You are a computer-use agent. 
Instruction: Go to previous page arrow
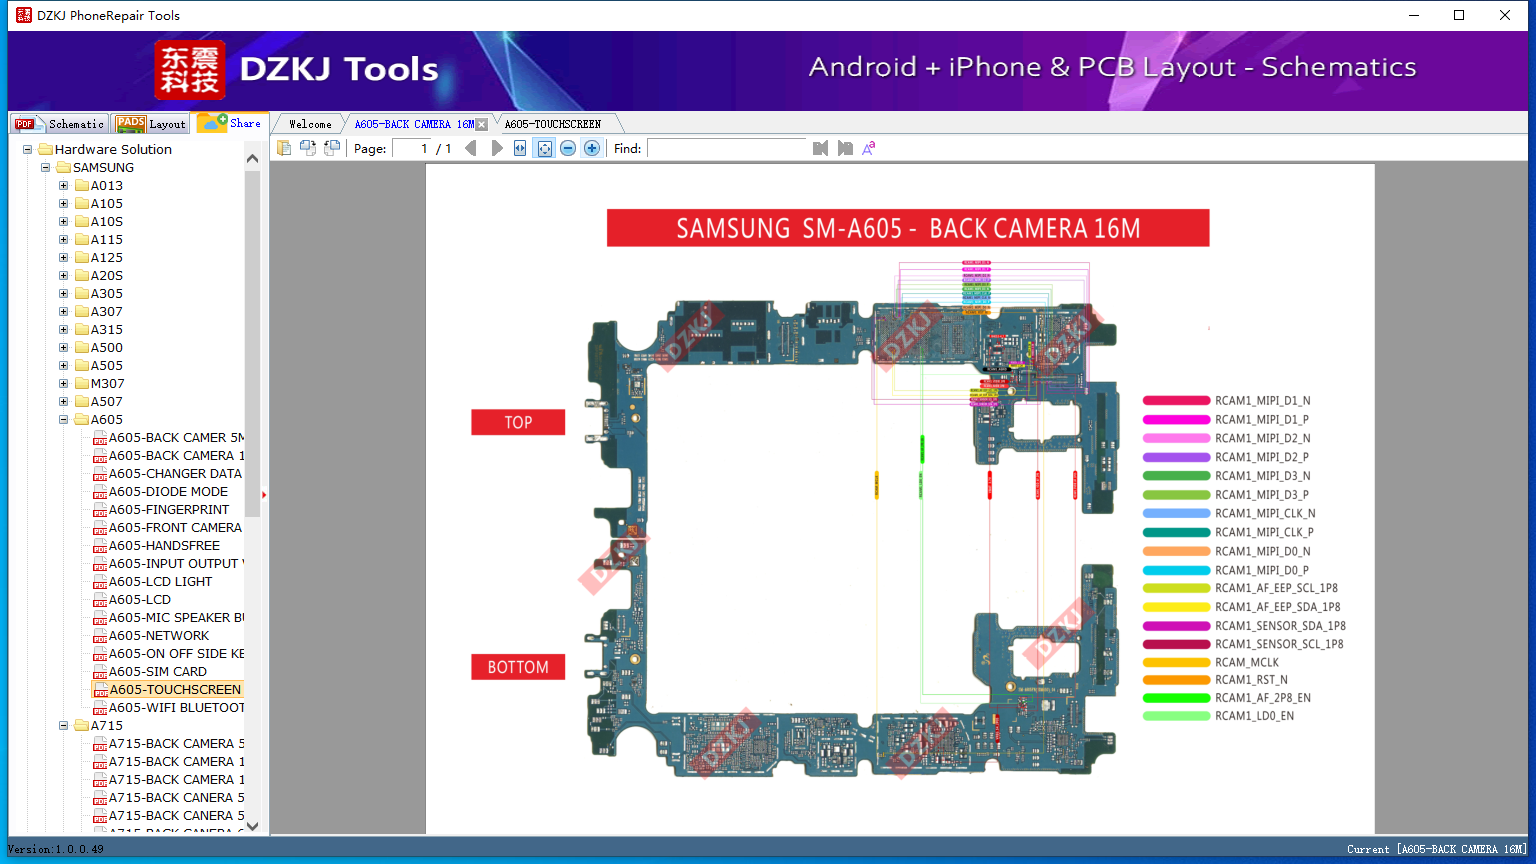pos(471,148)
